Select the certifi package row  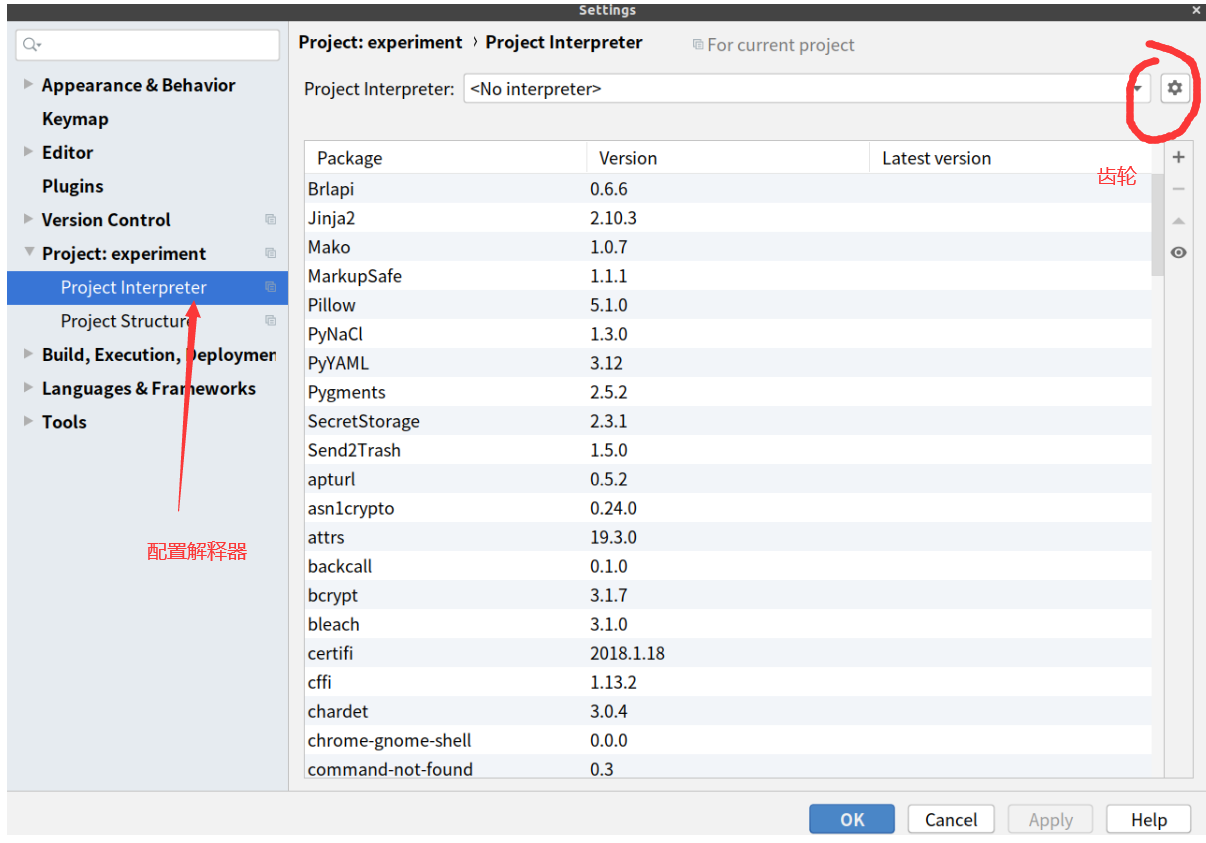728,653
